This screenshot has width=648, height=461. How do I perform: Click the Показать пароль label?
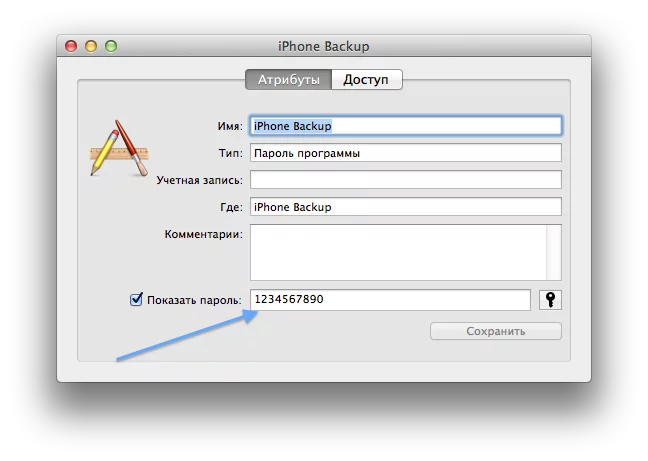(194, 300)
